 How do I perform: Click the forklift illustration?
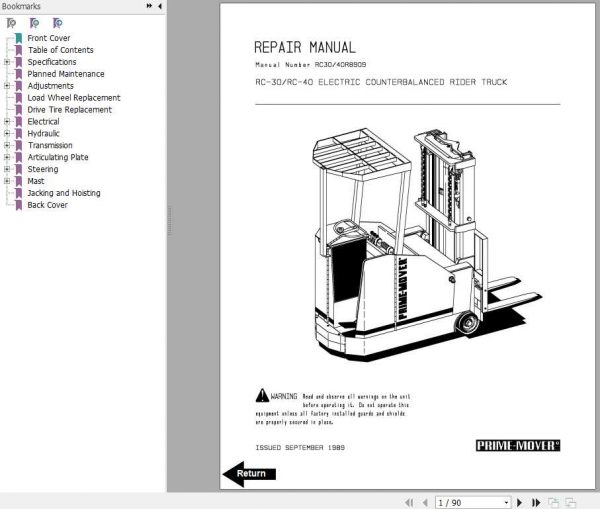click(x=426, y=245)
